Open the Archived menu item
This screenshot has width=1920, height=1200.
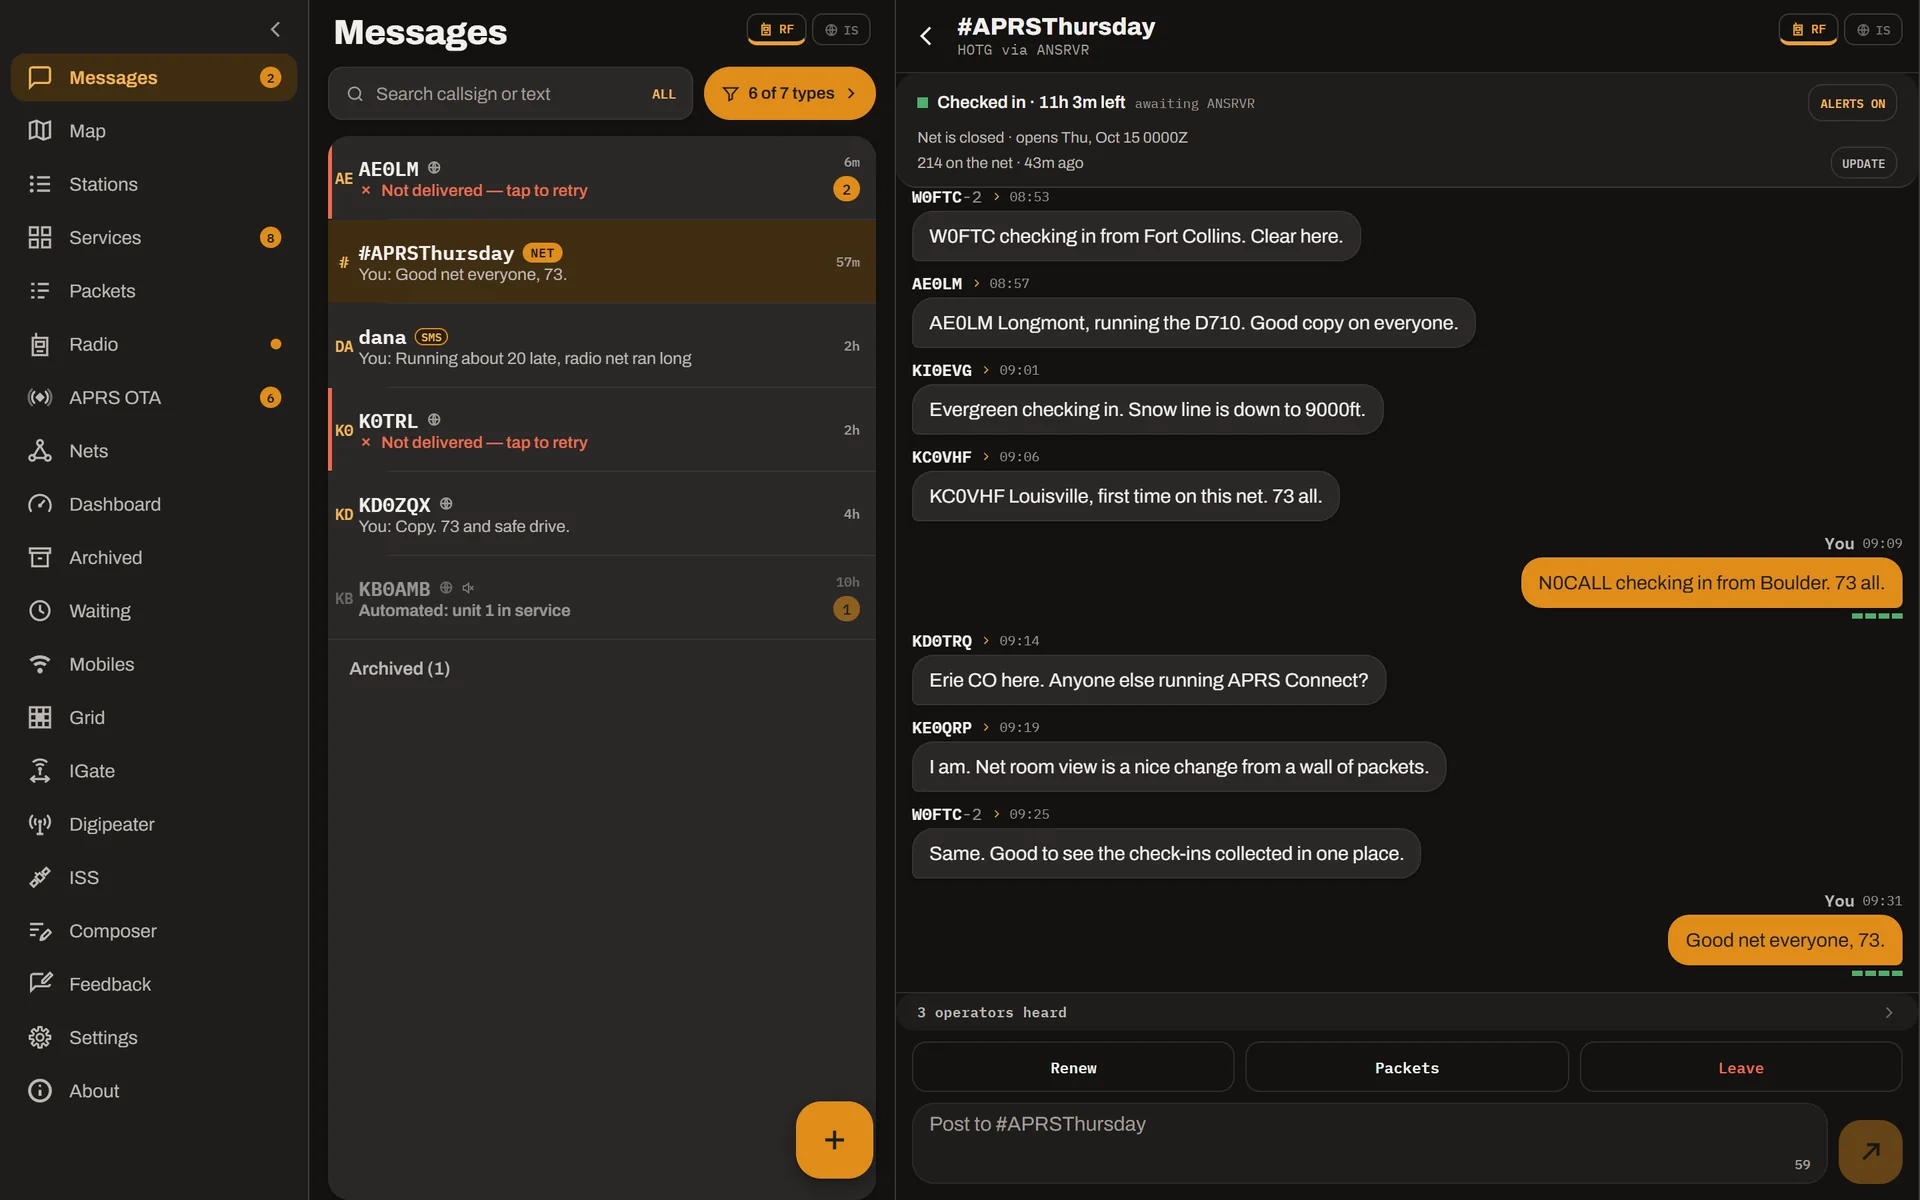[x=154, y=557]
